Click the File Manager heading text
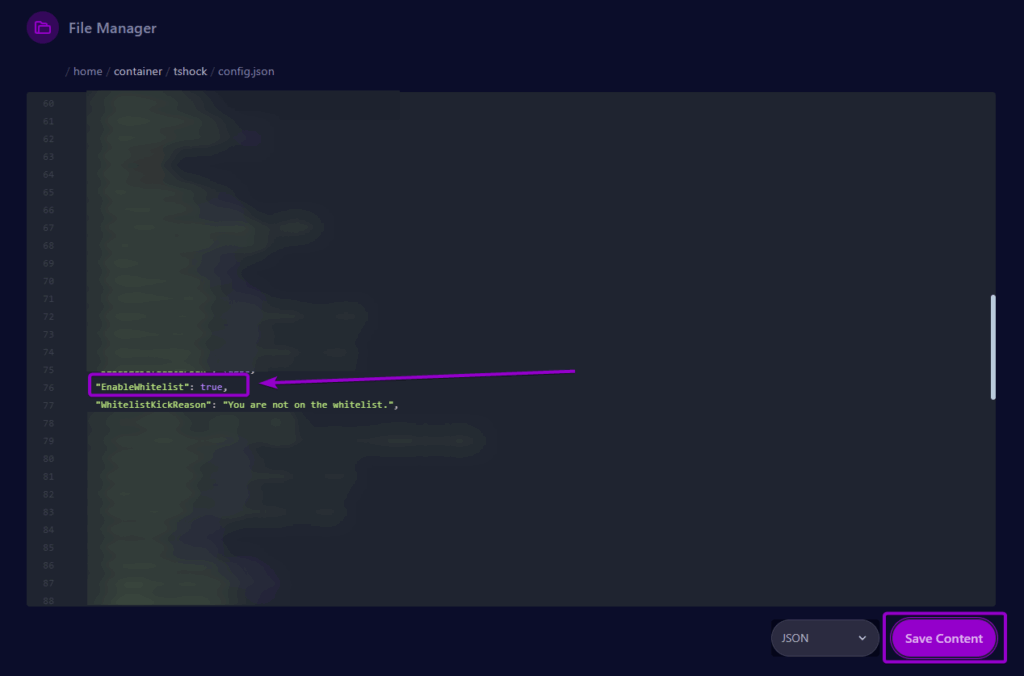1024x676 pixels. click(112, 28)
